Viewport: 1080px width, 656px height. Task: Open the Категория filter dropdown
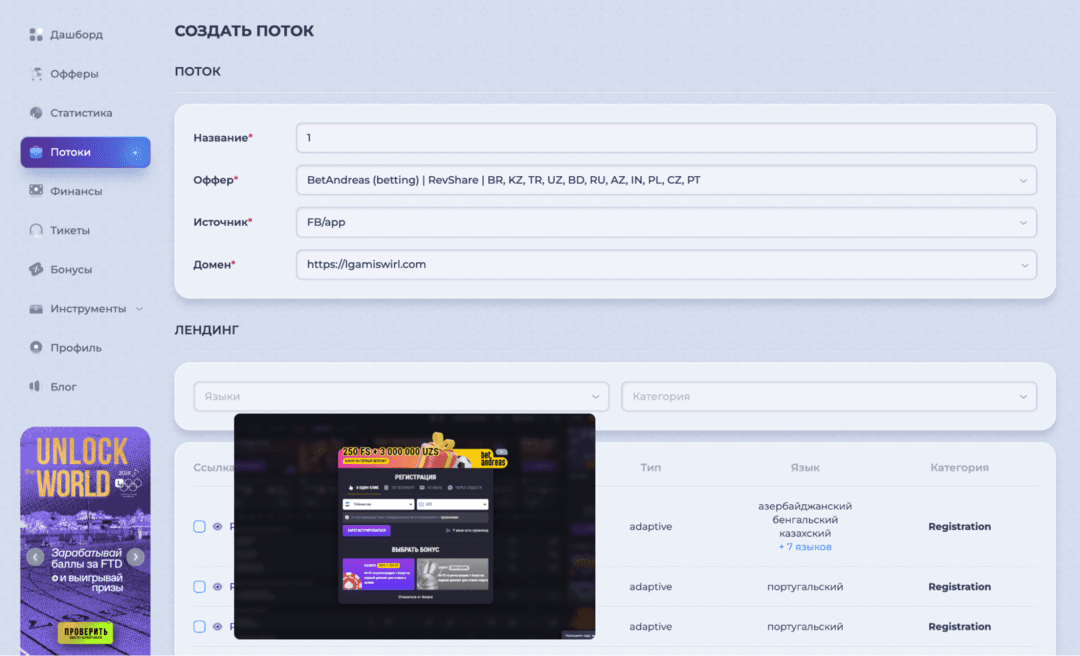point(828,396)
